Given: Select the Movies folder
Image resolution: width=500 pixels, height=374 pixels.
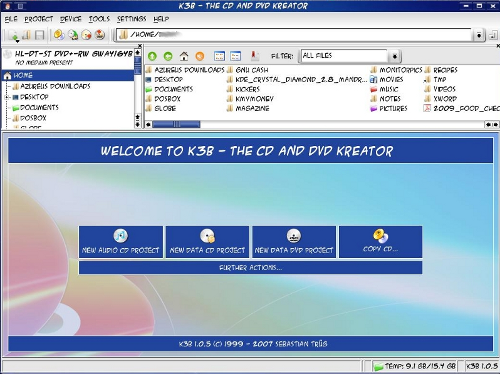Looking at the screenshot, I should tap(387, 80).
